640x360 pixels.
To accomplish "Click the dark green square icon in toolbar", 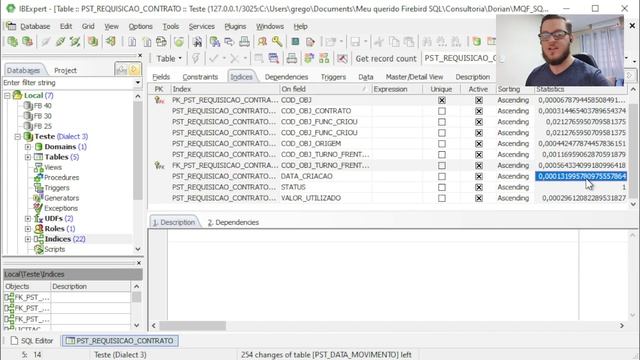I will pos(295,41).
